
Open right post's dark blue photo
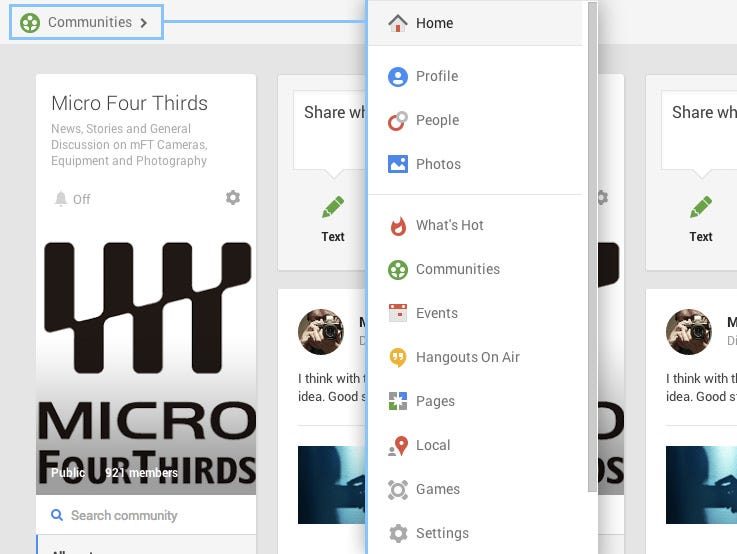pyautogui.click(x=701, y=485)
